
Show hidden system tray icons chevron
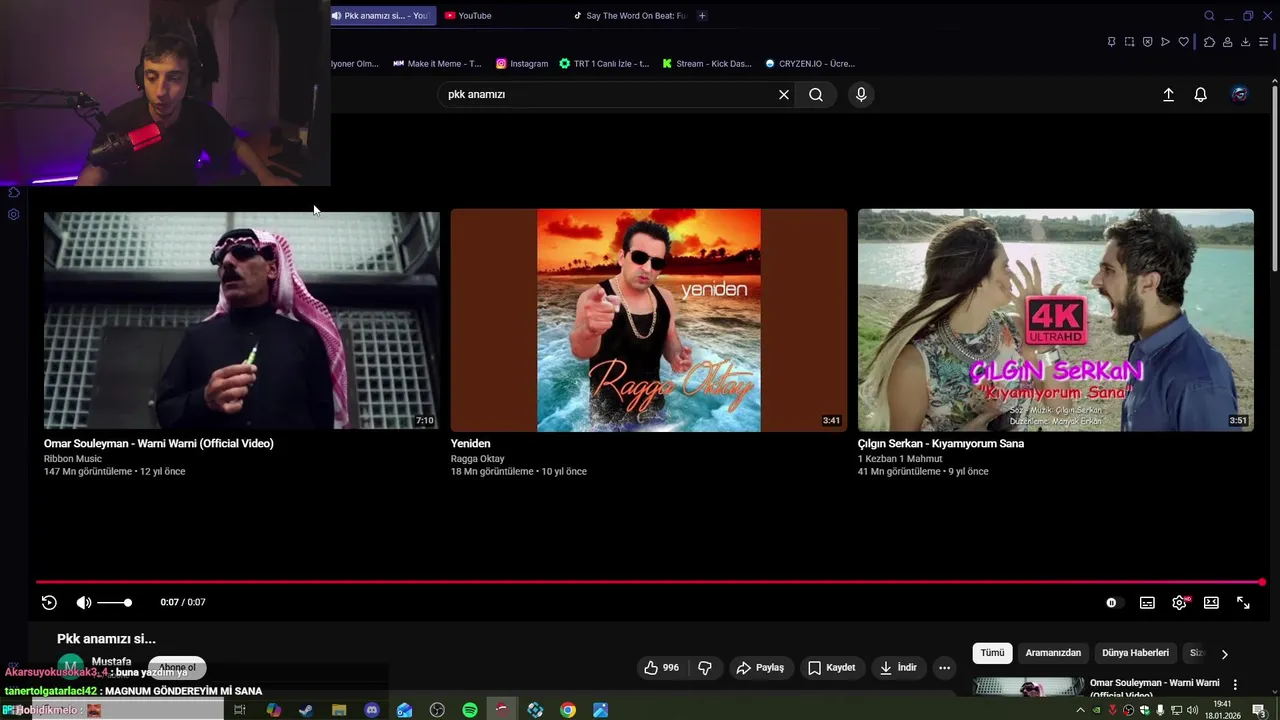1080,710
